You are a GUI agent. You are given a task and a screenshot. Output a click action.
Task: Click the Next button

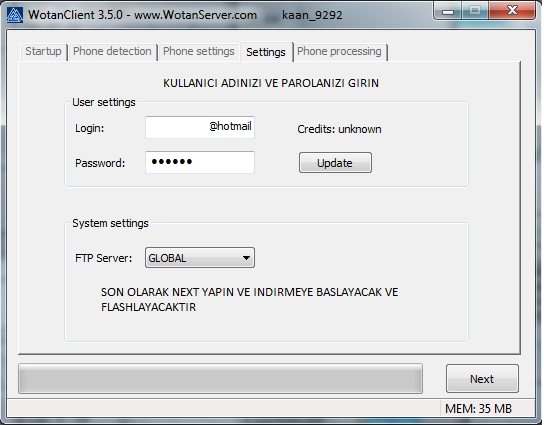482,379
